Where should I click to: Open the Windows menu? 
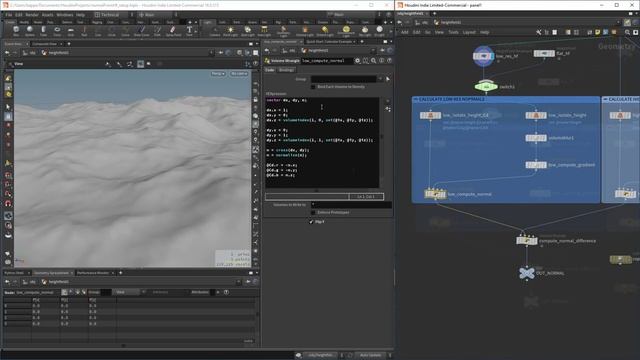click(65, 15)
